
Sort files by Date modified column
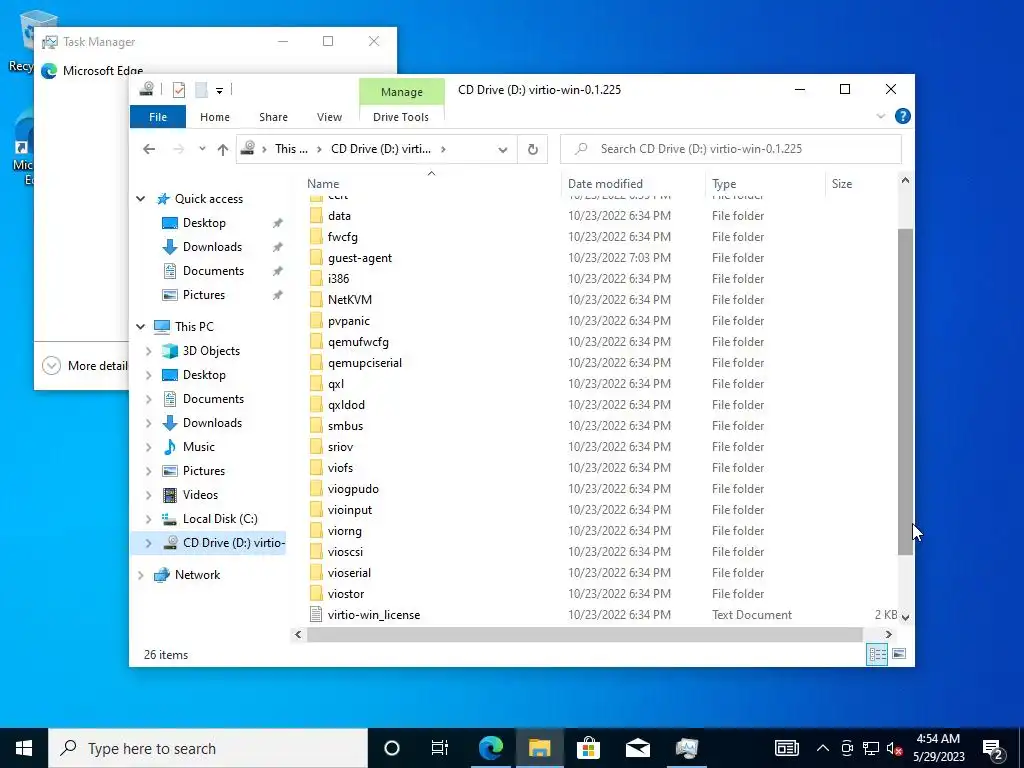[x=605, y=184]
